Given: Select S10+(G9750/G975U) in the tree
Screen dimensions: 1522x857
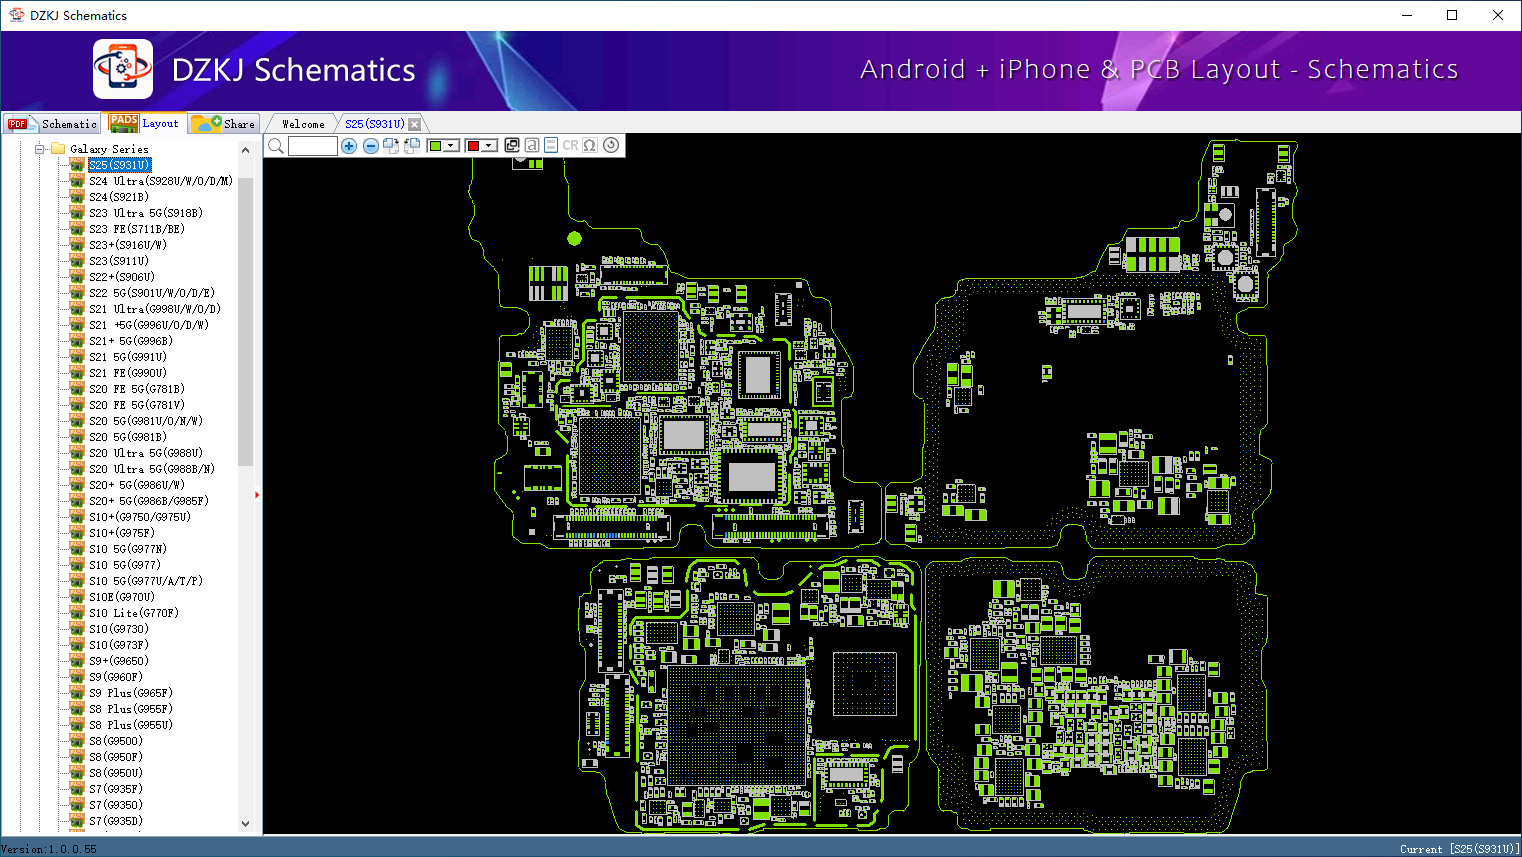Looking at the screenshot, I should (x=140, y=517).
